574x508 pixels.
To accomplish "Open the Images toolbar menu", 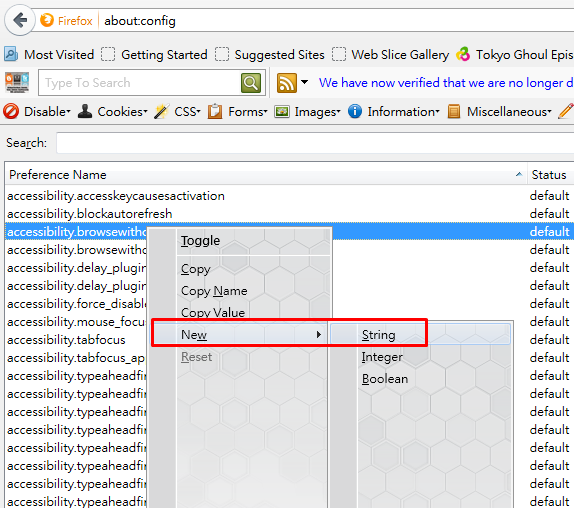I will click(x=308, y=111).
